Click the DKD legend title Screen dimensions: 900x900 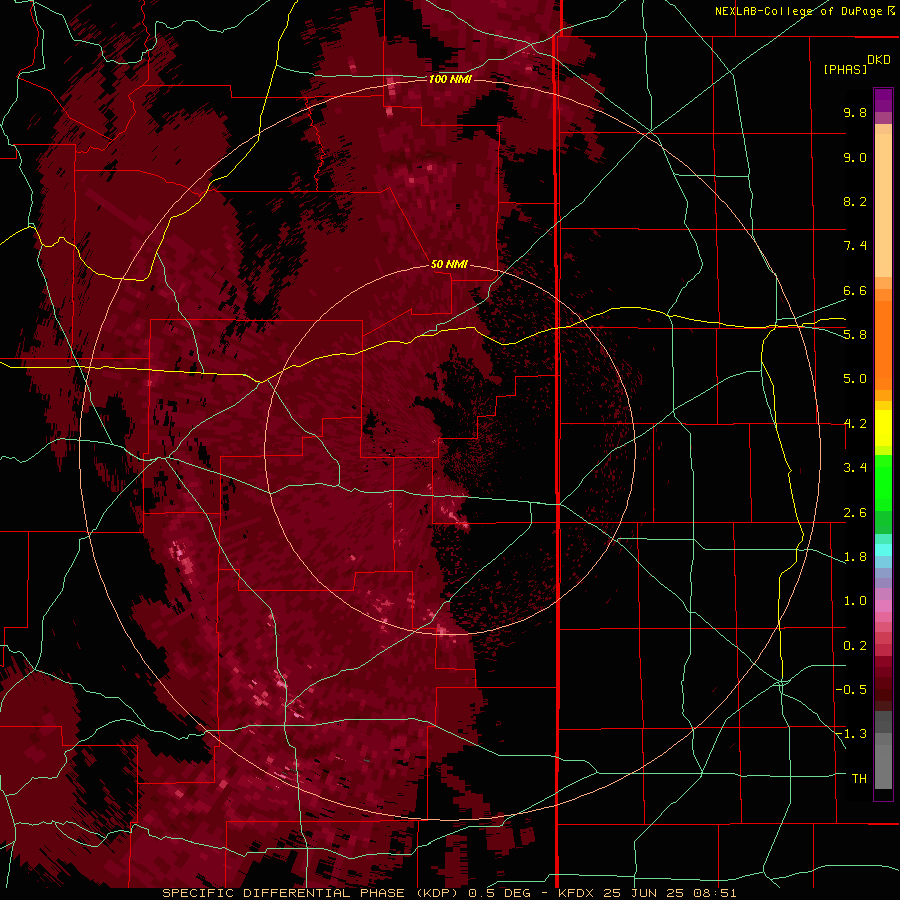click(x=879, y=60)
